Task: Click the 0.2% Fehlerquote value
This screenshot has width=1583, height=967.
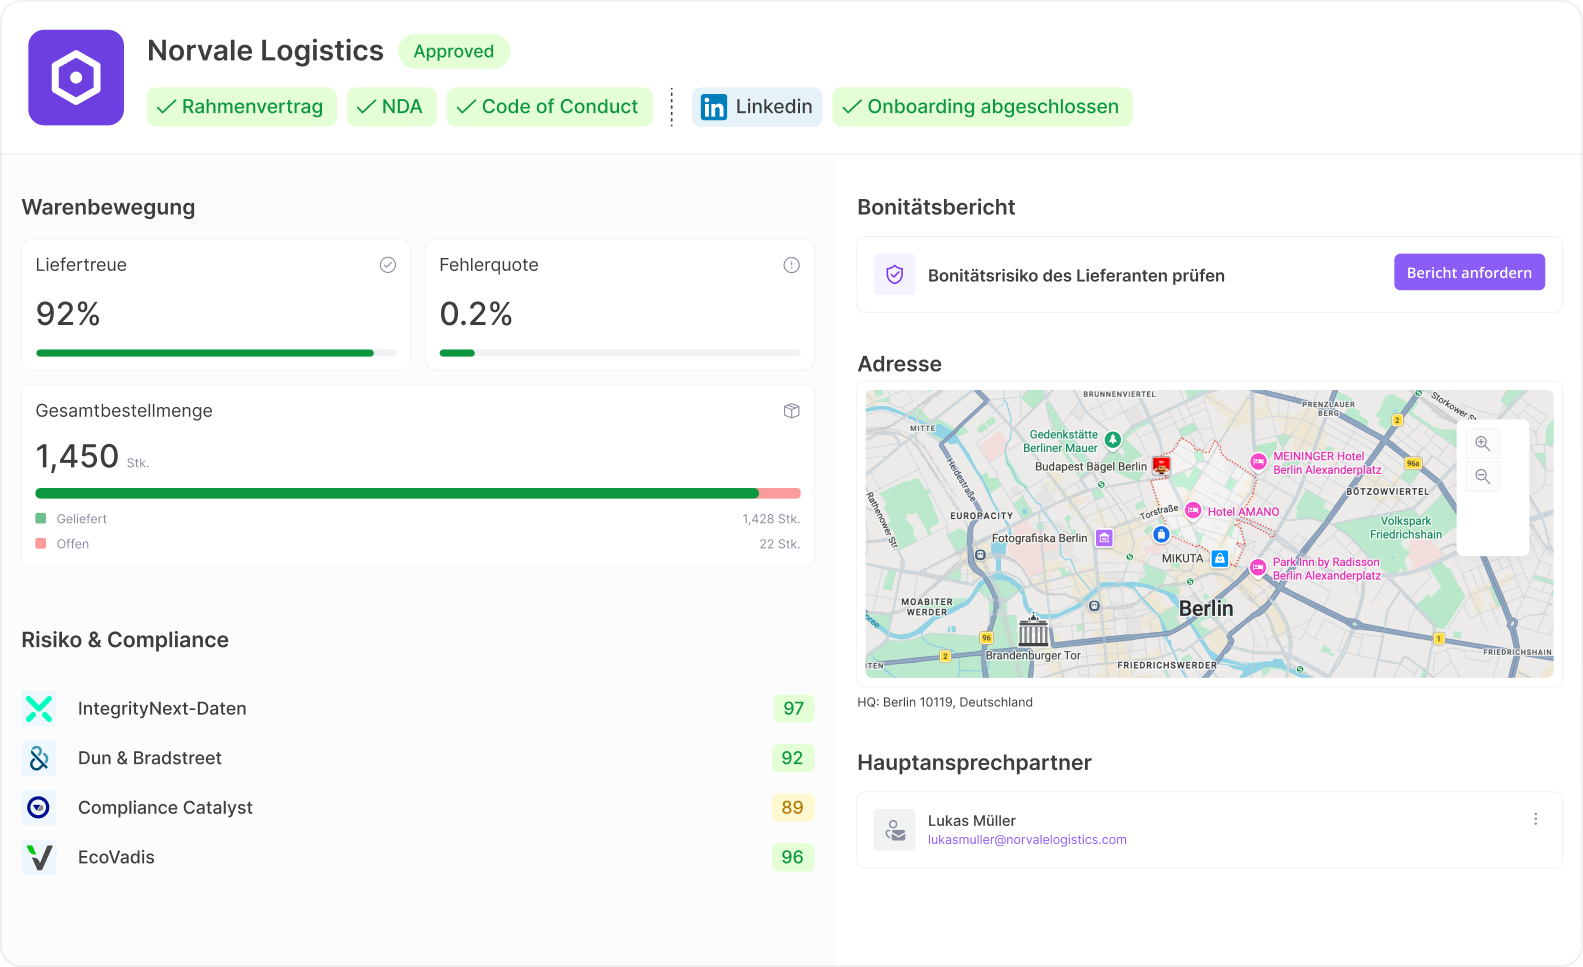Action: click(x=476, y=314)
